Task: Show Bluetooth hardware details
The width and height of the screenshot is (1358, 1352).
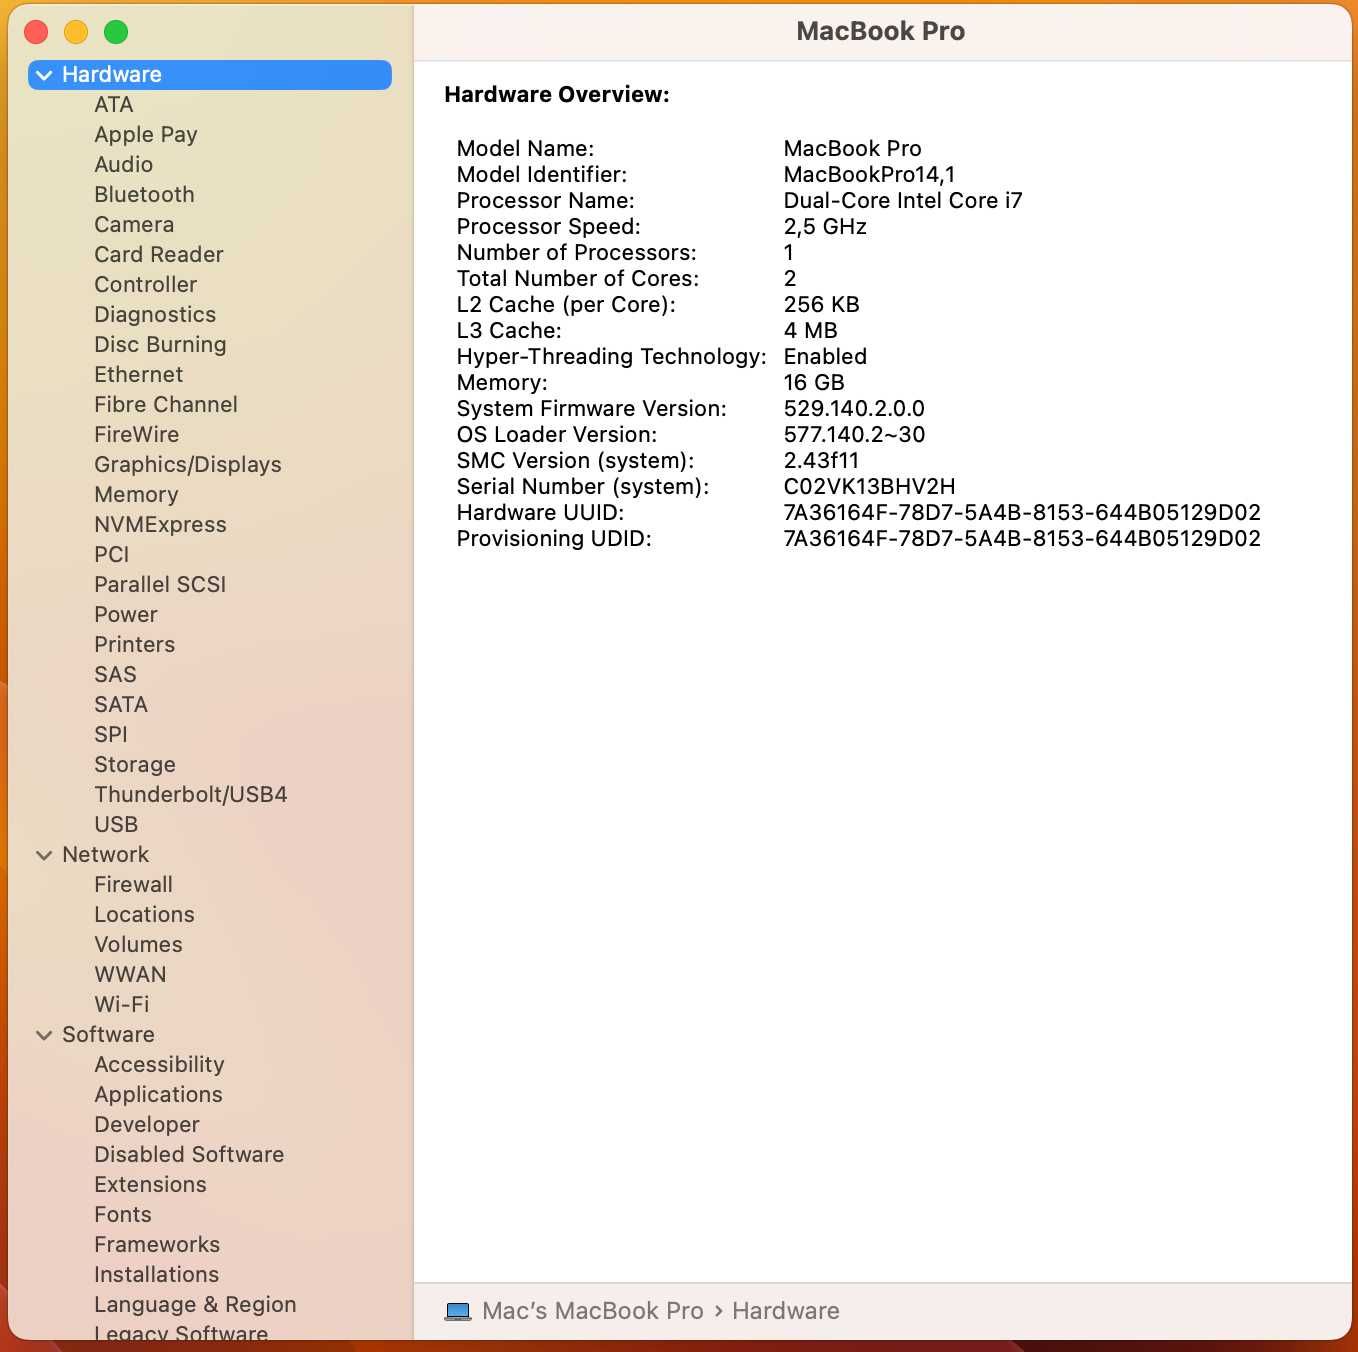Action: 144,195
